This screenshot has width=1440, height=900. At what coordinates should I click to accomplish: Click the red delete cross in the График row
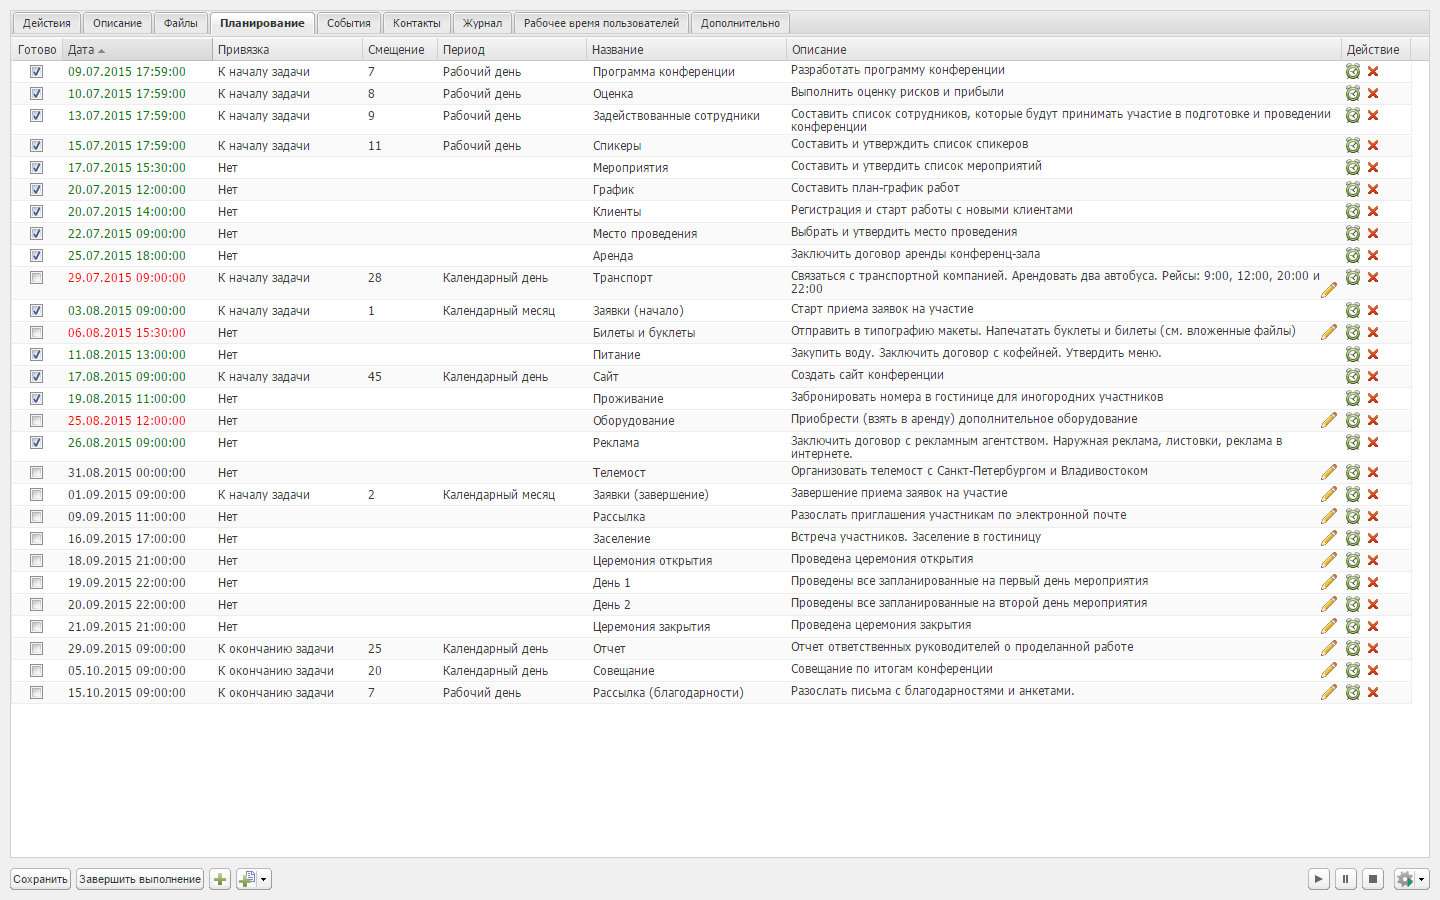click(1373, 190)
